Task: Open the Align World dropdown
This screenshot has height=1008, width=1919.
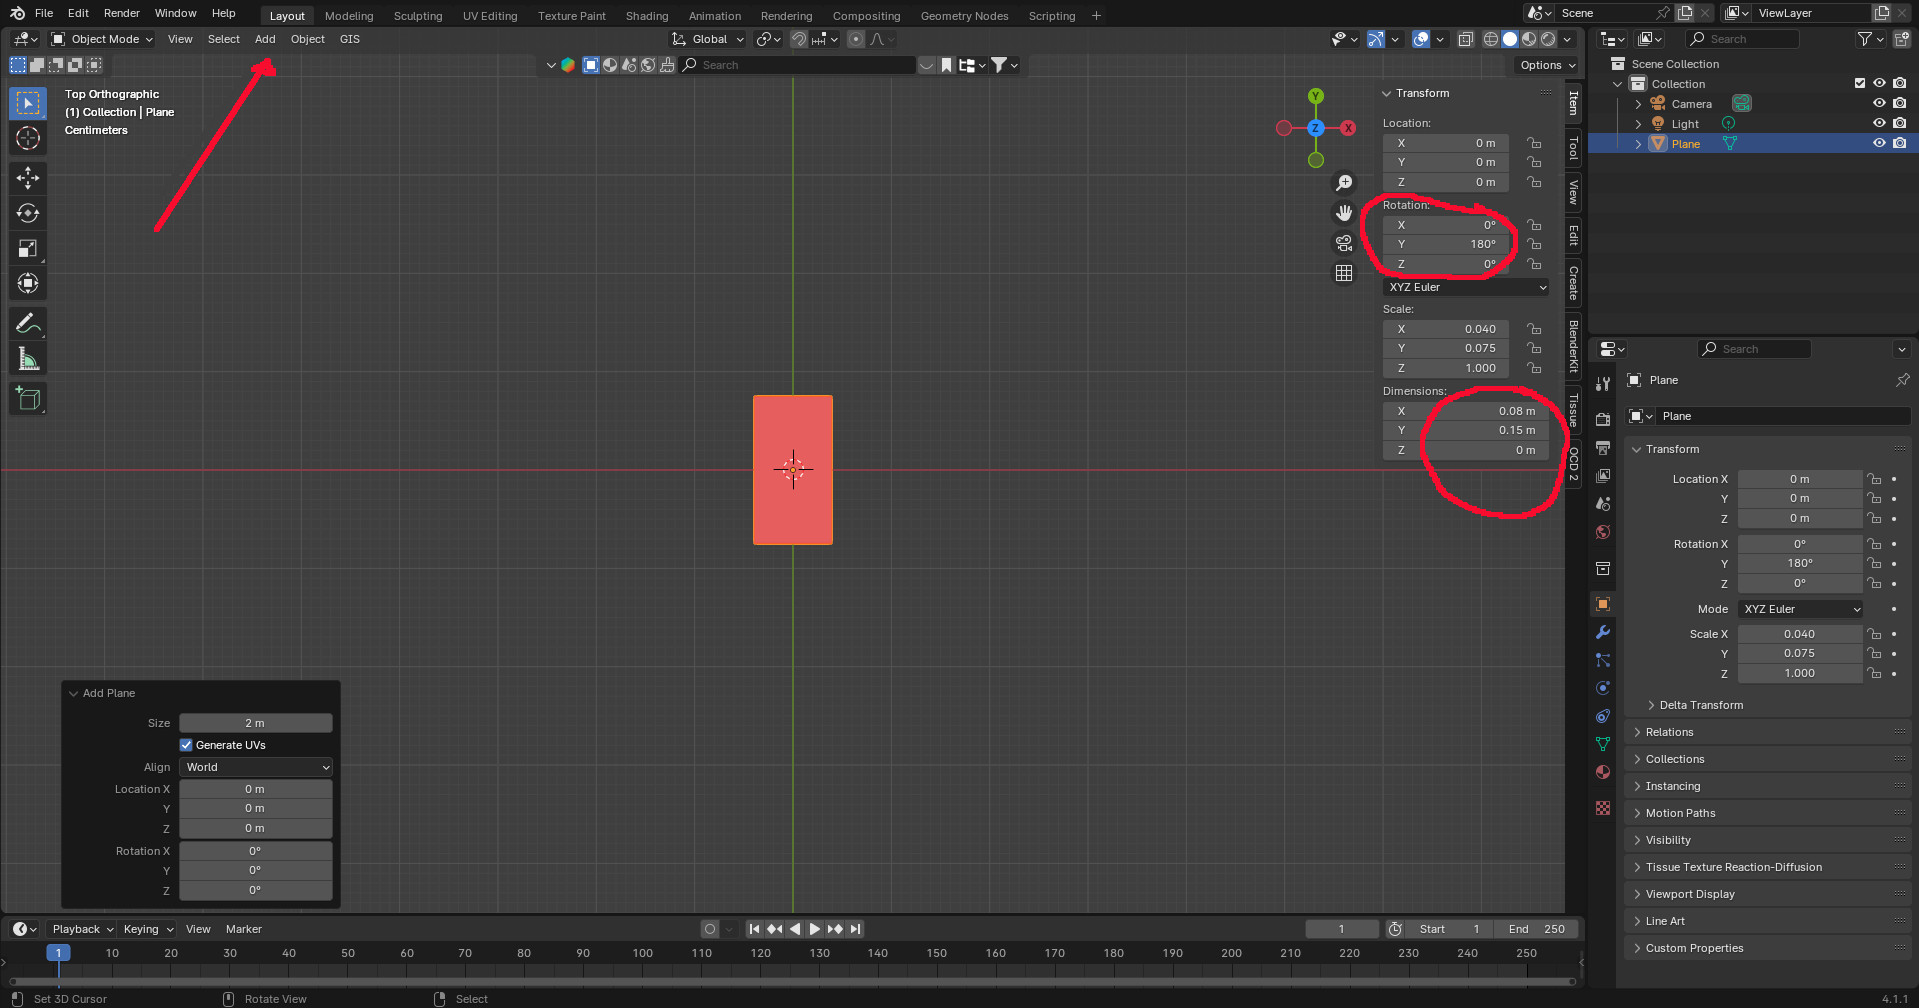Action: 256,767
